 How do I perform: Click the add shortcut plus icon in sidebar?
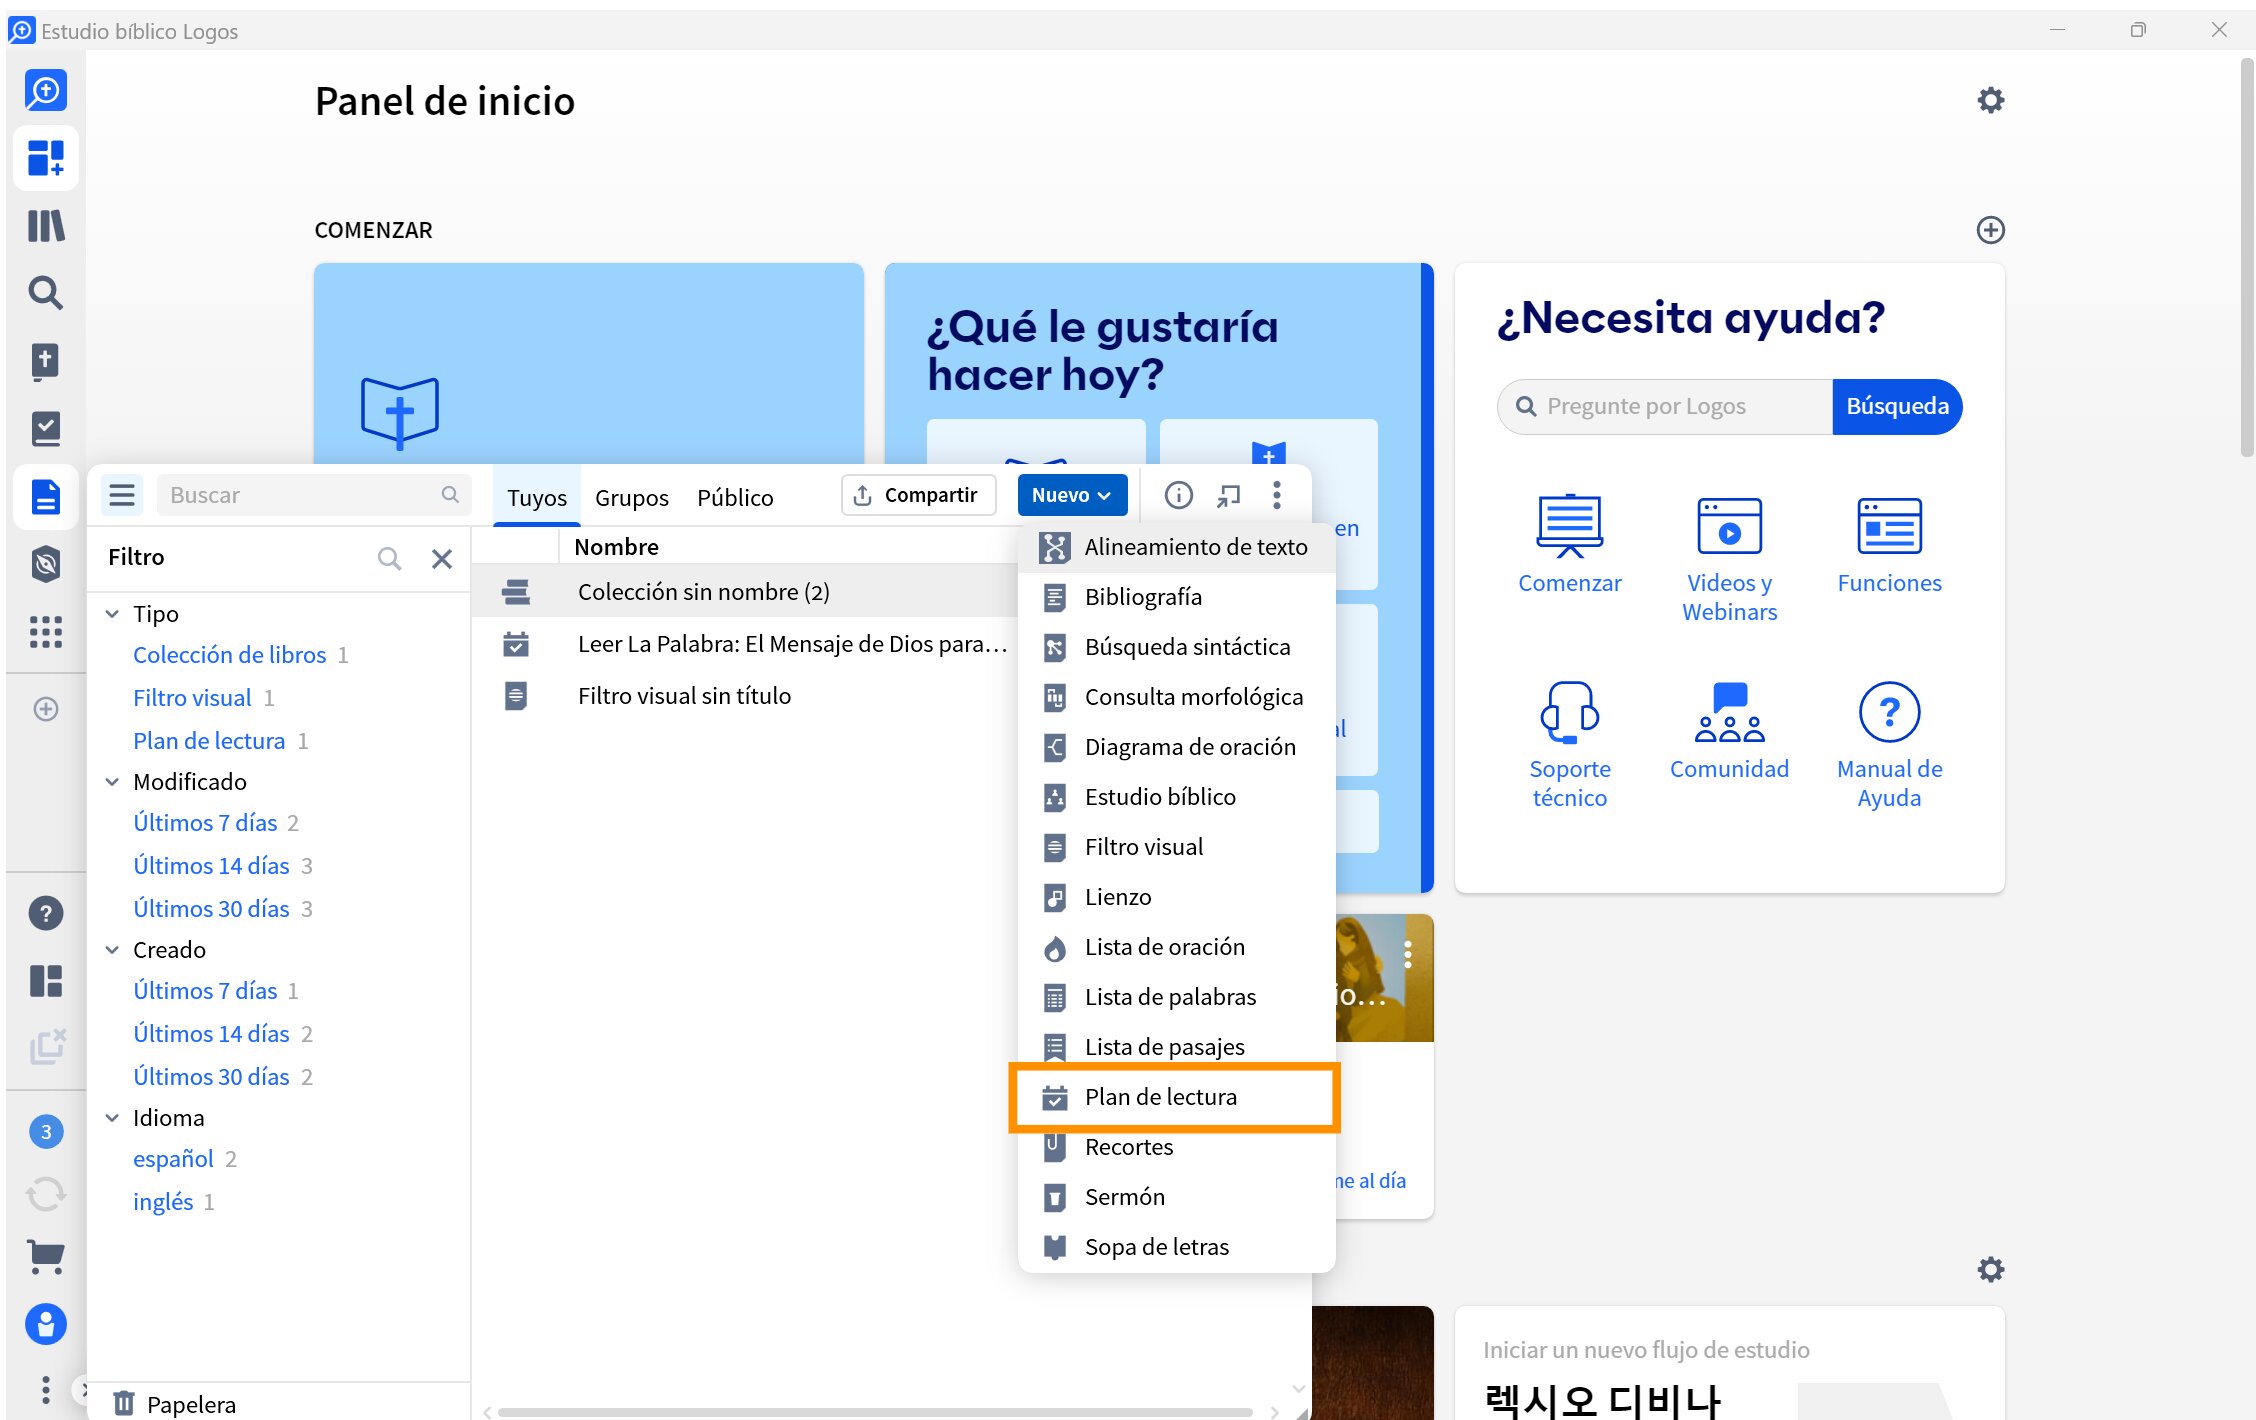coord(46,709)
